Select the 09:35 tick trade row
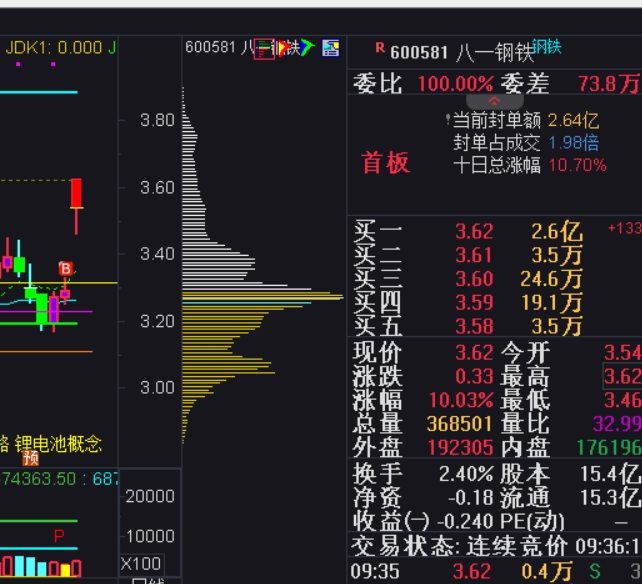The height and width of the screenshot is (584, 642). click(495, 571)
